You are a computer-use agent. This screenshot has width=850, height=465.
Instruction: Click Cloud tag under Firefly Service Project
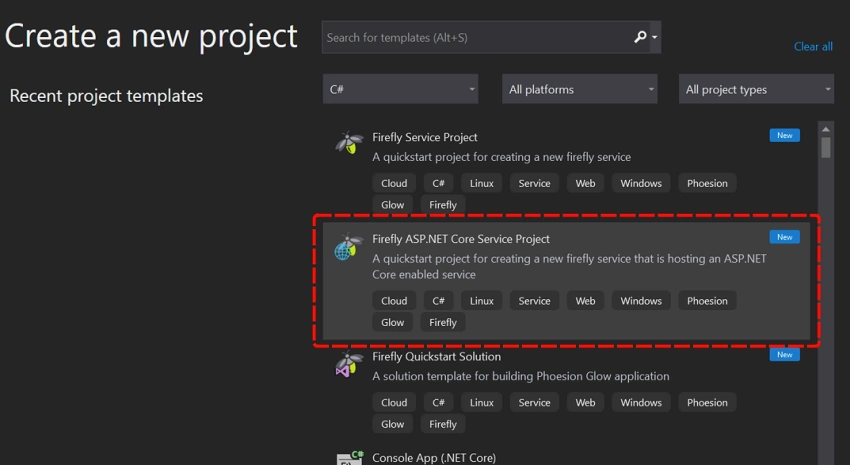point(394,183)
